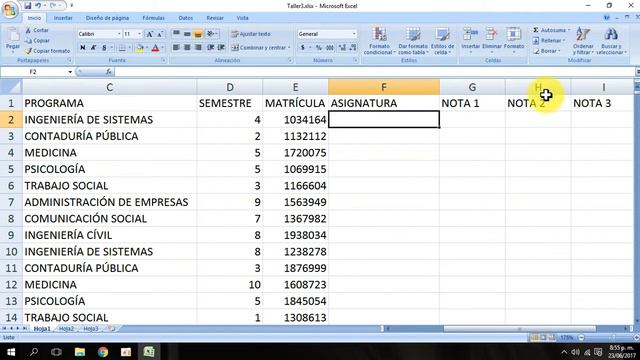The height and width of the screenshot is (360, 640).
Task: Switch to the Insertar ribbon tab
Action: 63,18
